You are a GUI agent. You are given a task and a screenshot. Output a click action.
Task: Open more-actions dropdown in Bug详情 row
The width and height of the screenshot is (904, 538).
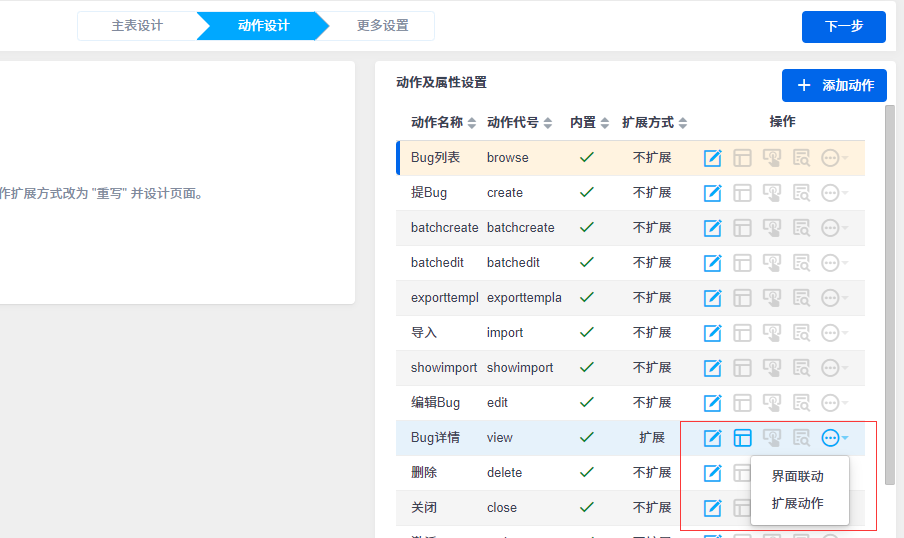click(x=833, y=438)
